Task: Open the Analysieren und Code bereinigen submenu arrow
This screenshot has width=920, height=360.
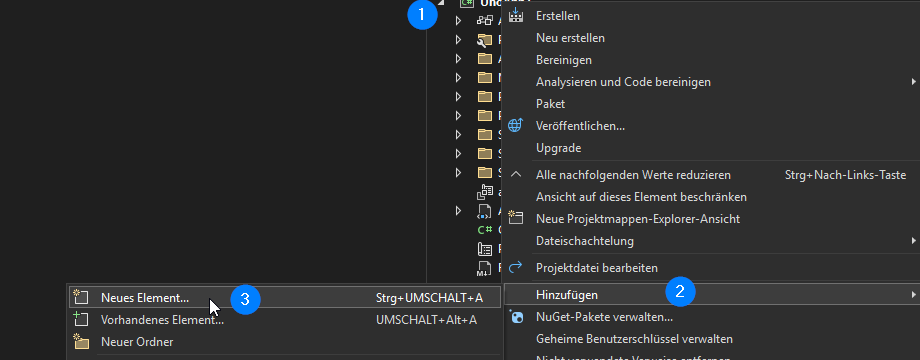Action: (913, 81)
